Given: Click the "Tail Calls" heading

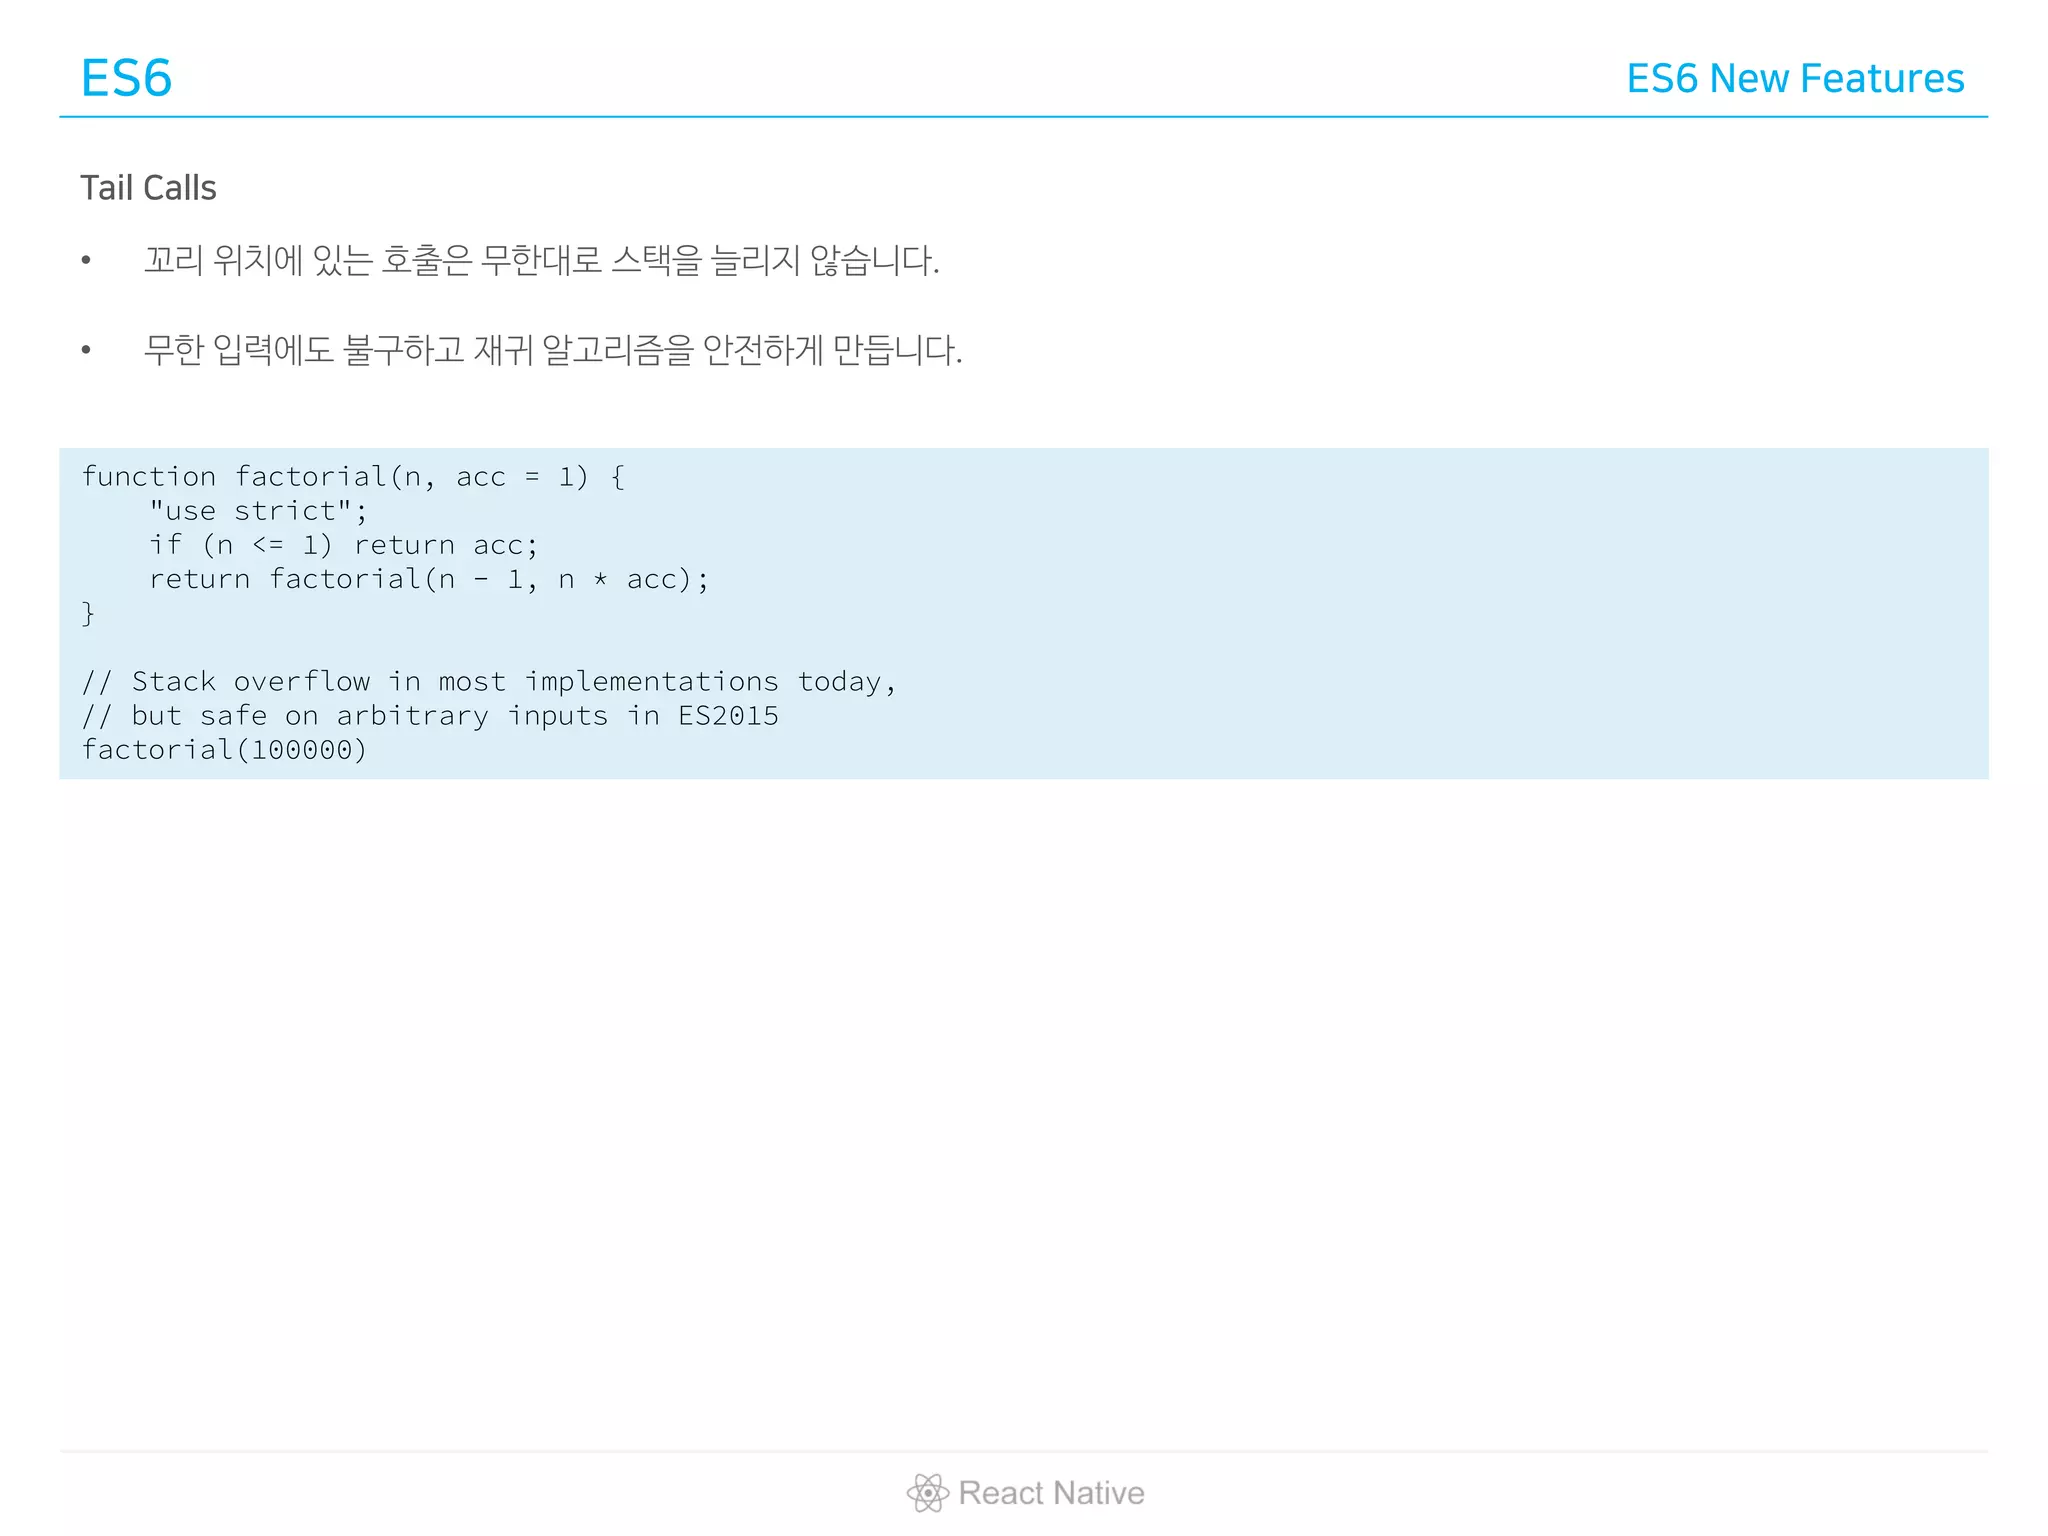Looking at the screenshot, I should (x=148, y=188).
